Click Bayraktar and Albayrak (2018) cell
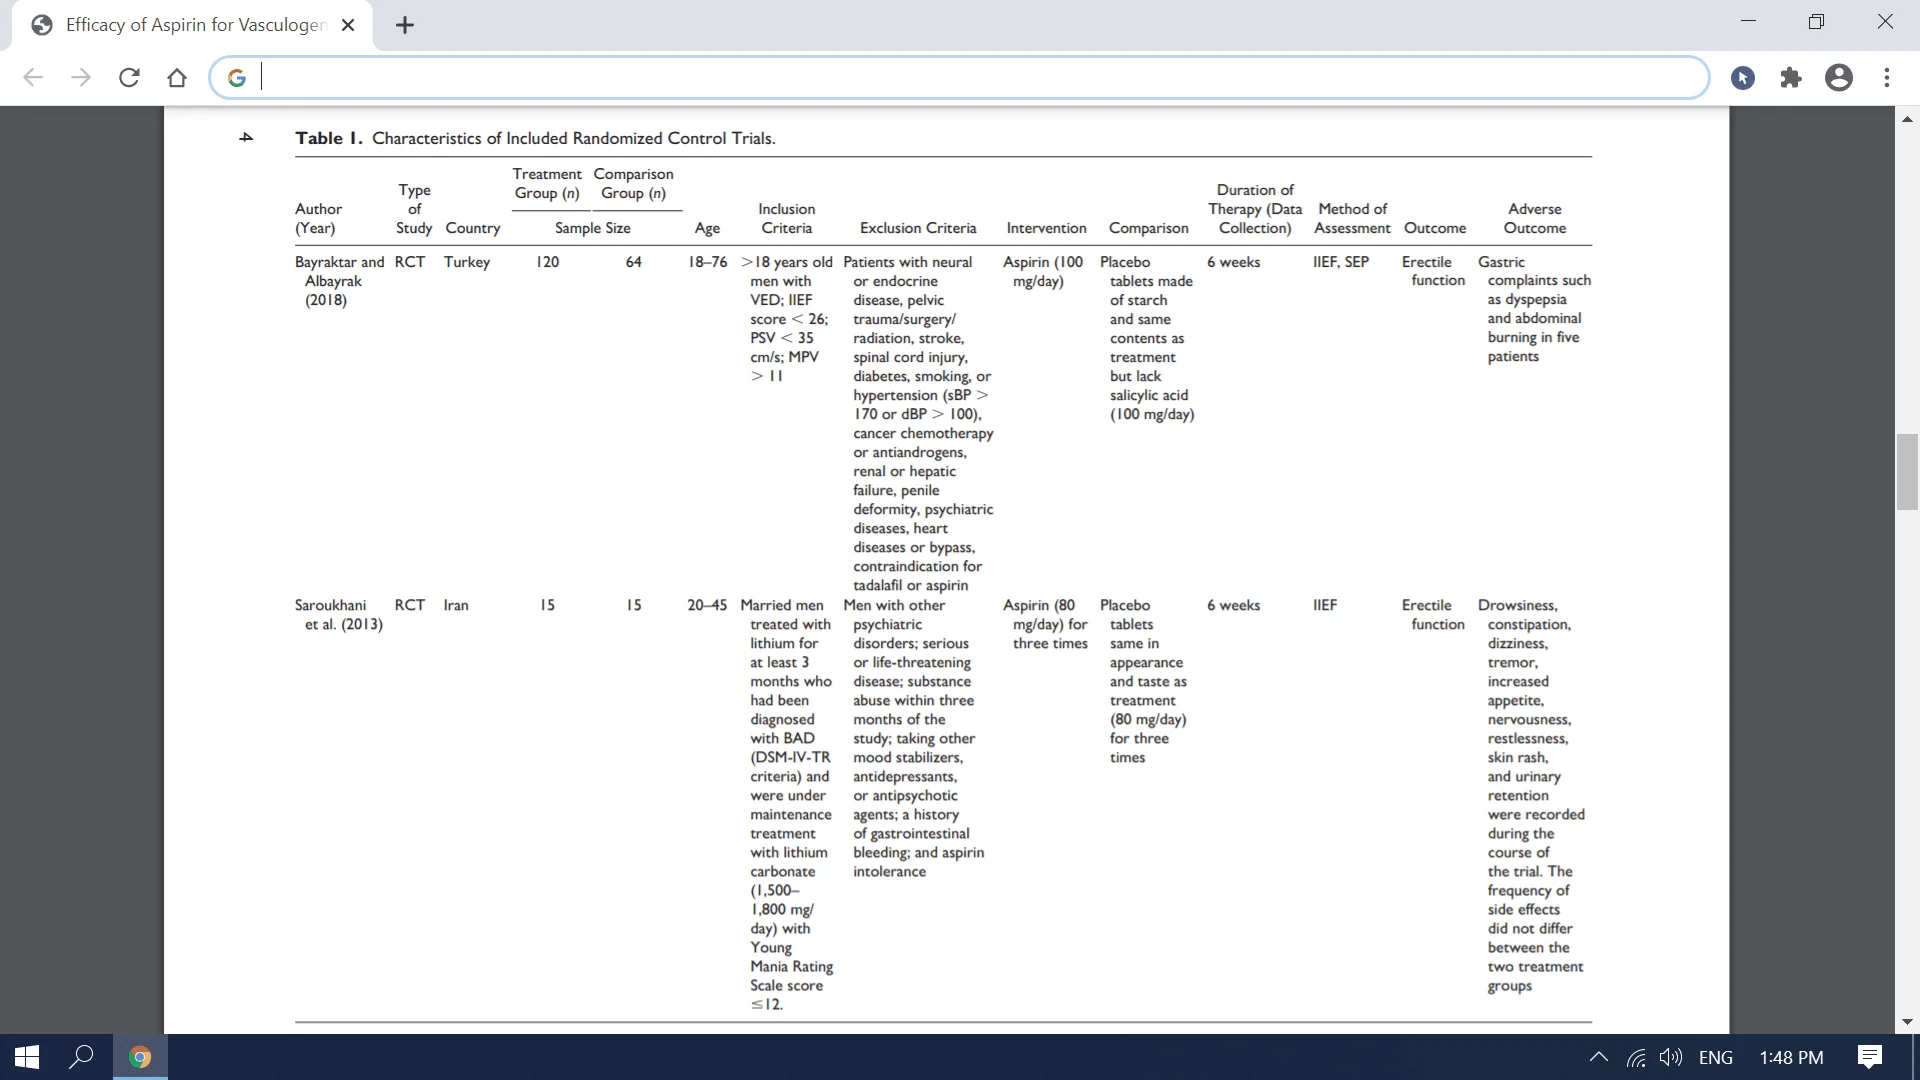 pos(339,281)
